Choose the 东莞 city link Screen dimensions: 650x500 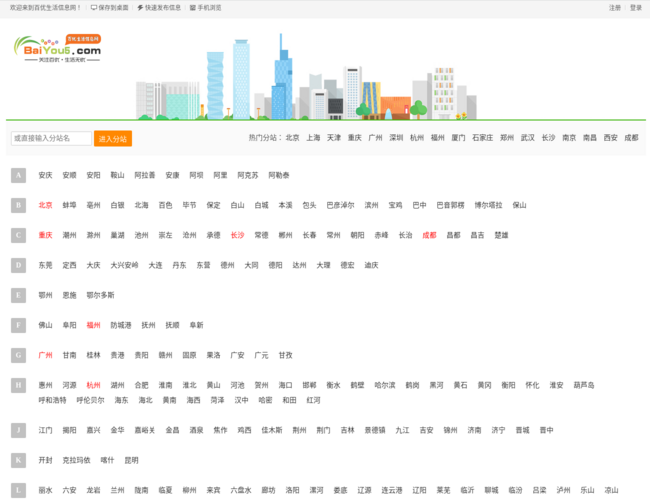(x=45, y=265)
